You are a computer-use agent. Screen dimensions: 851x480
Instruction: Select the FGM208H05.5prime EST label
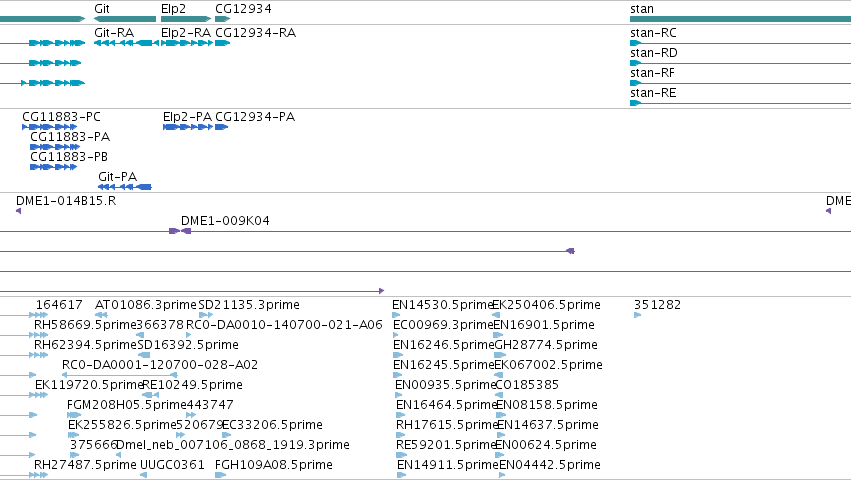pyautogui.click(x=126, y=405)
